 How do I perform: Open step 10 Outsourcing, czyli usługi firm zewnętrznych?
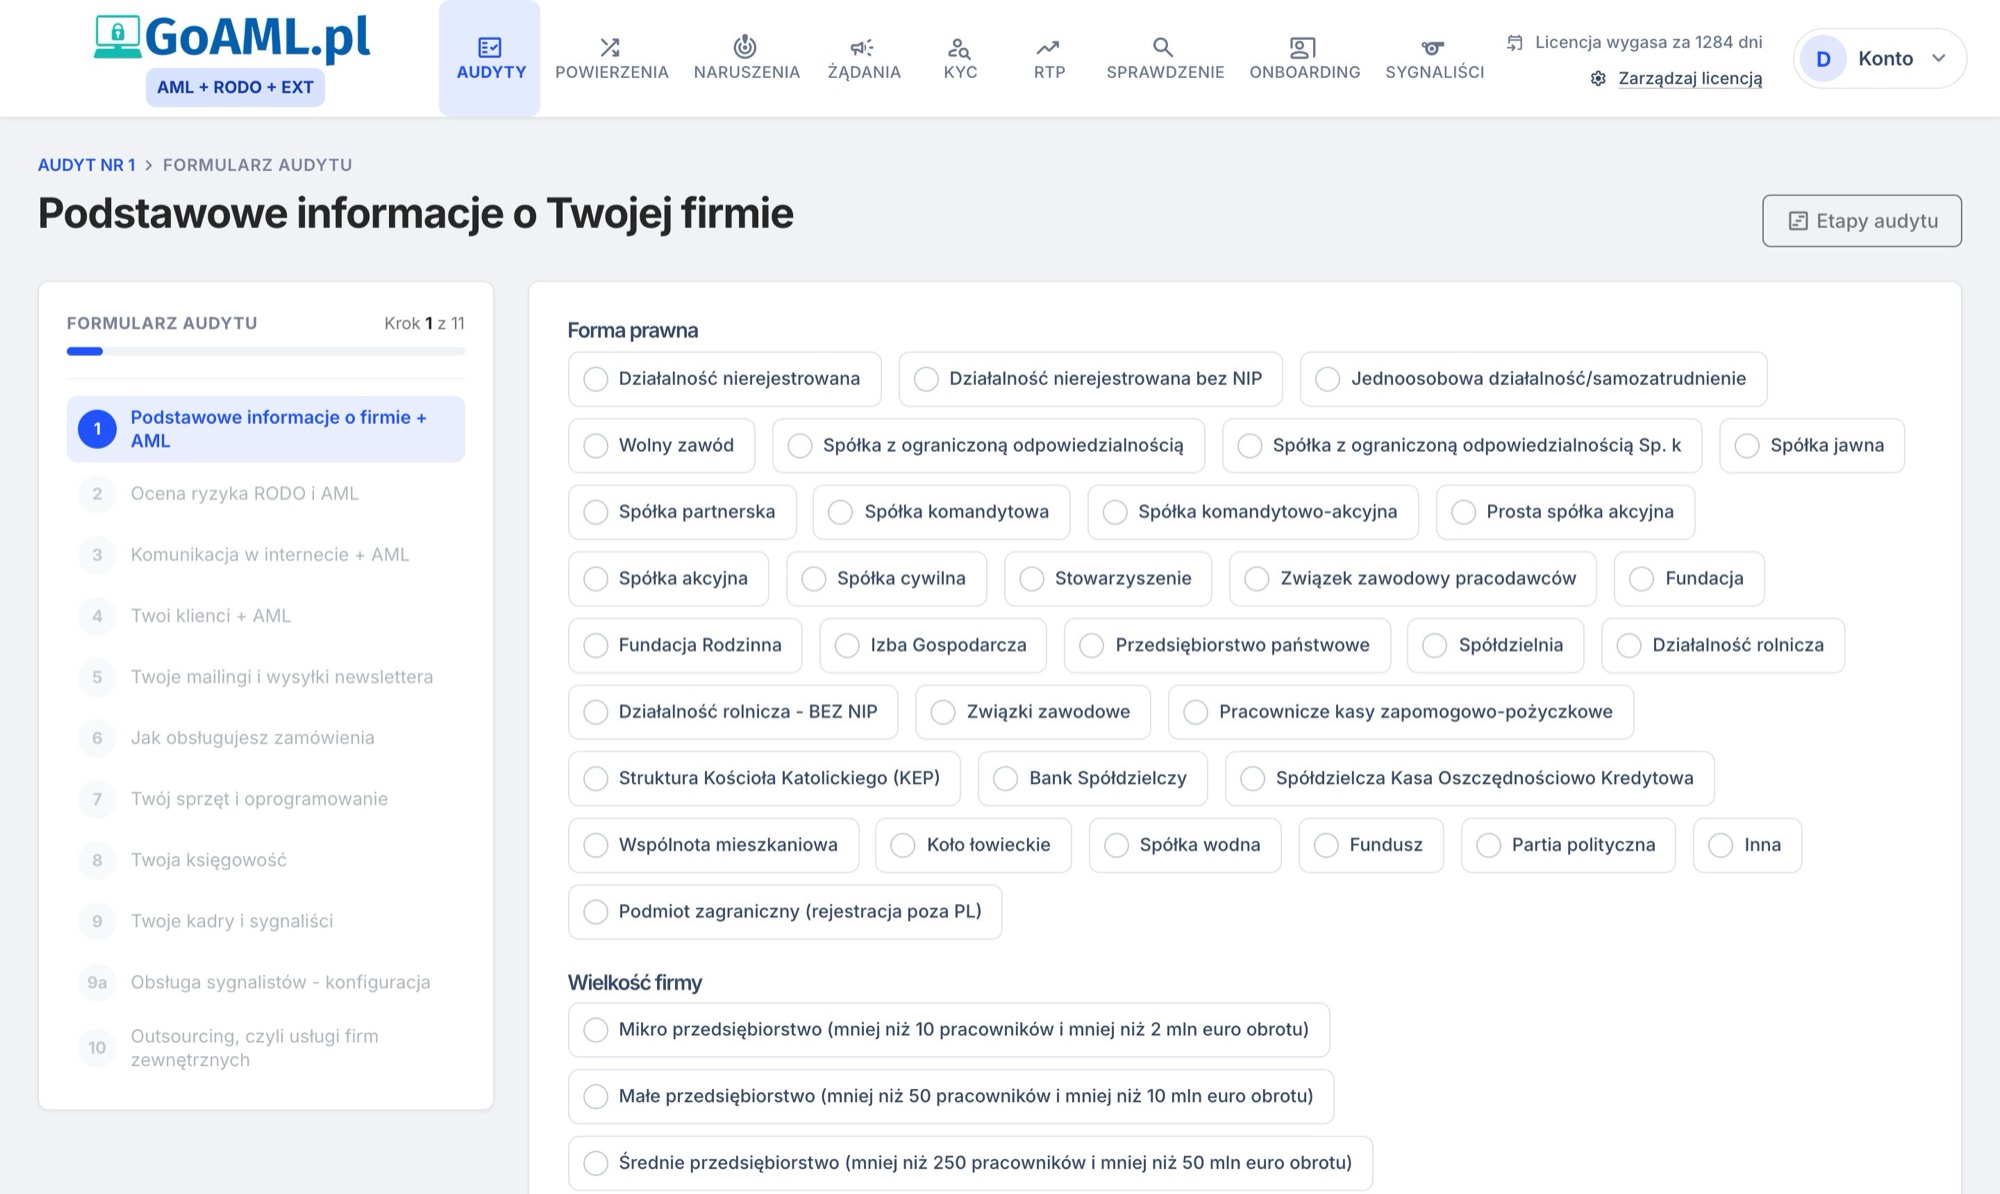pos(266,1048)
